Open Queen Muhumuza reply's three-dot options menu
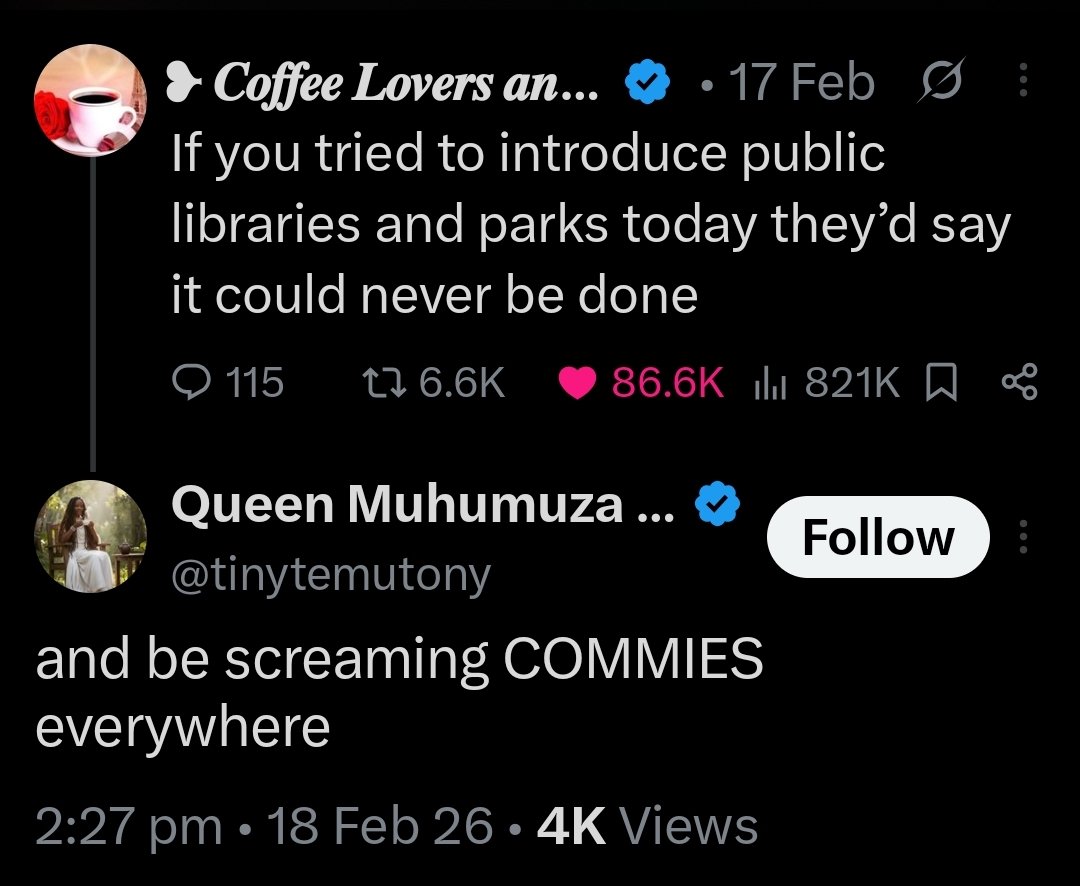Image resolution: width=1080 pixels, height=886 pixels. point(1023,537)
